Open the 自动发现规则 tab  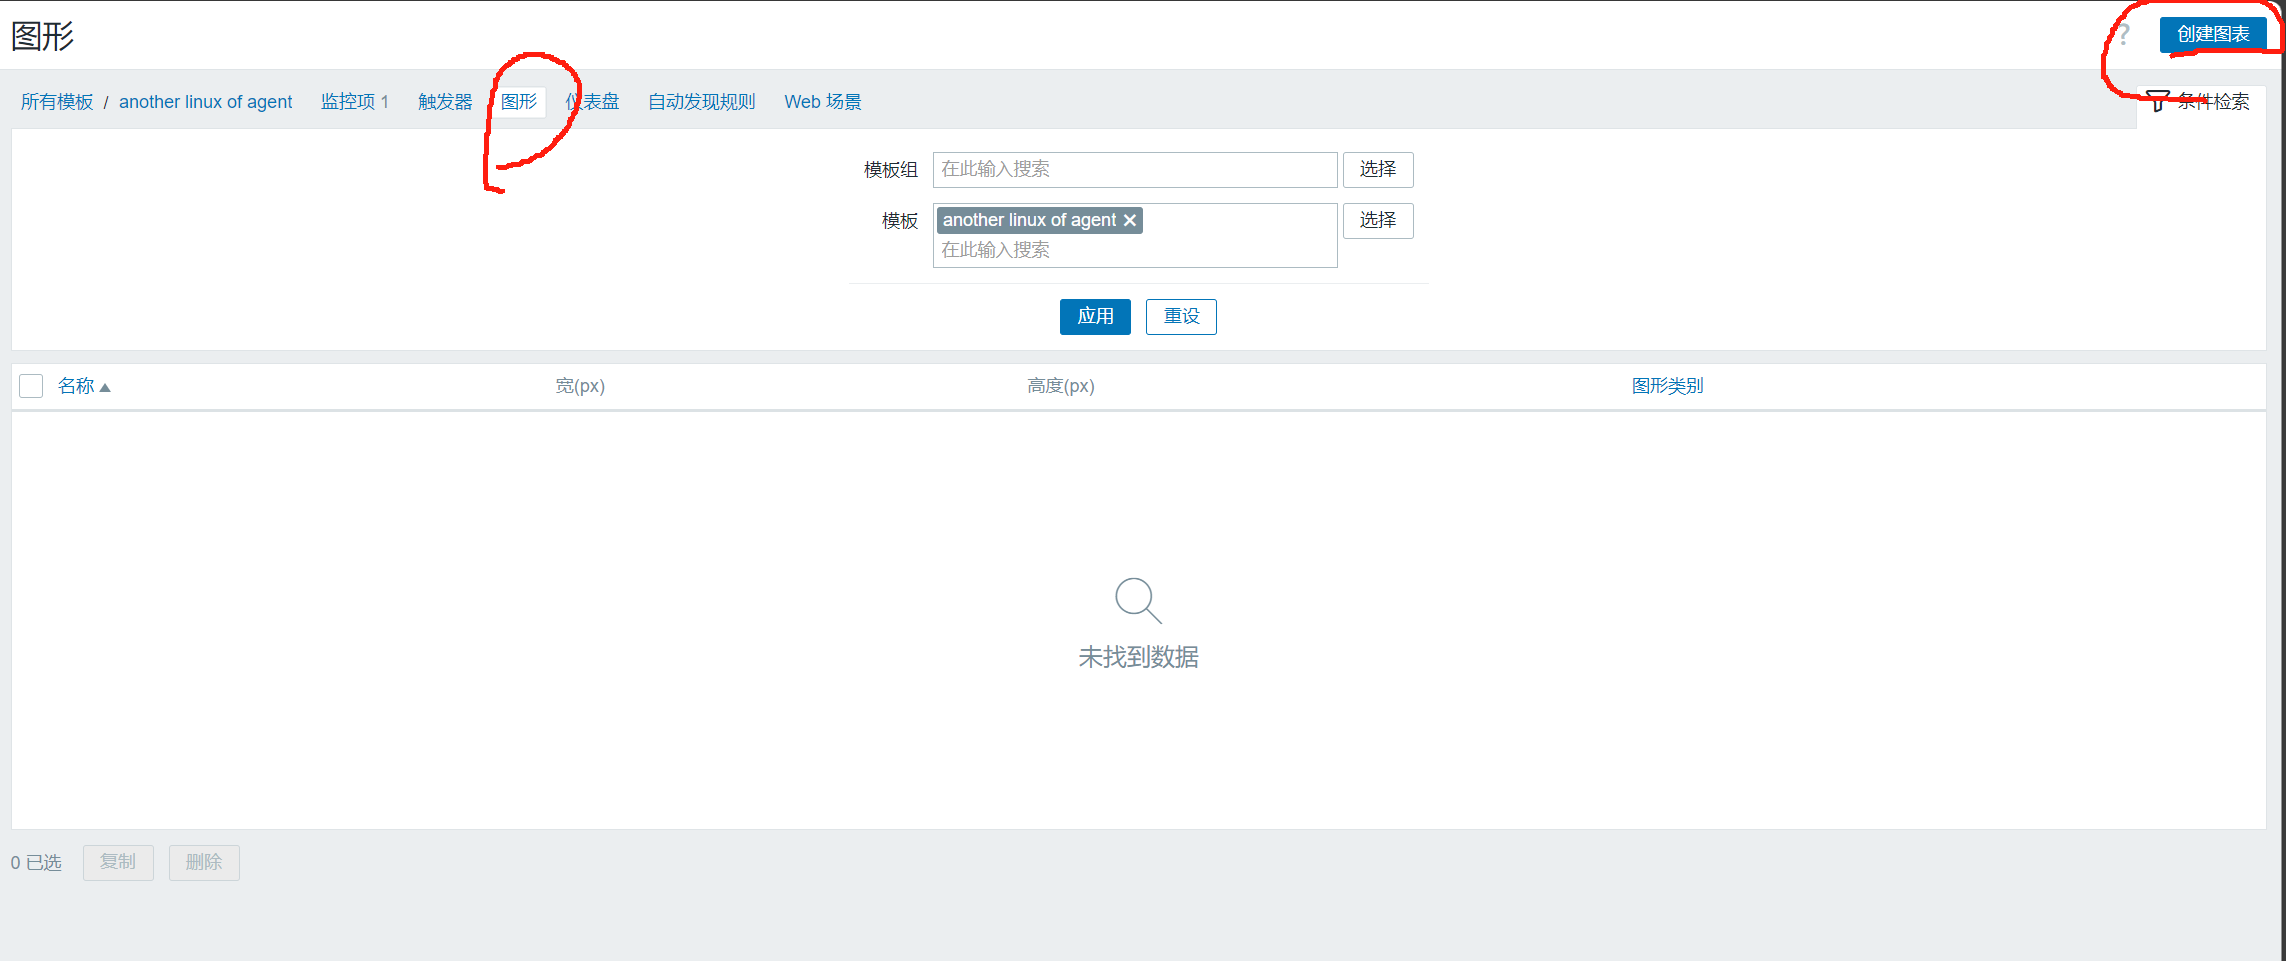[702, 102]
